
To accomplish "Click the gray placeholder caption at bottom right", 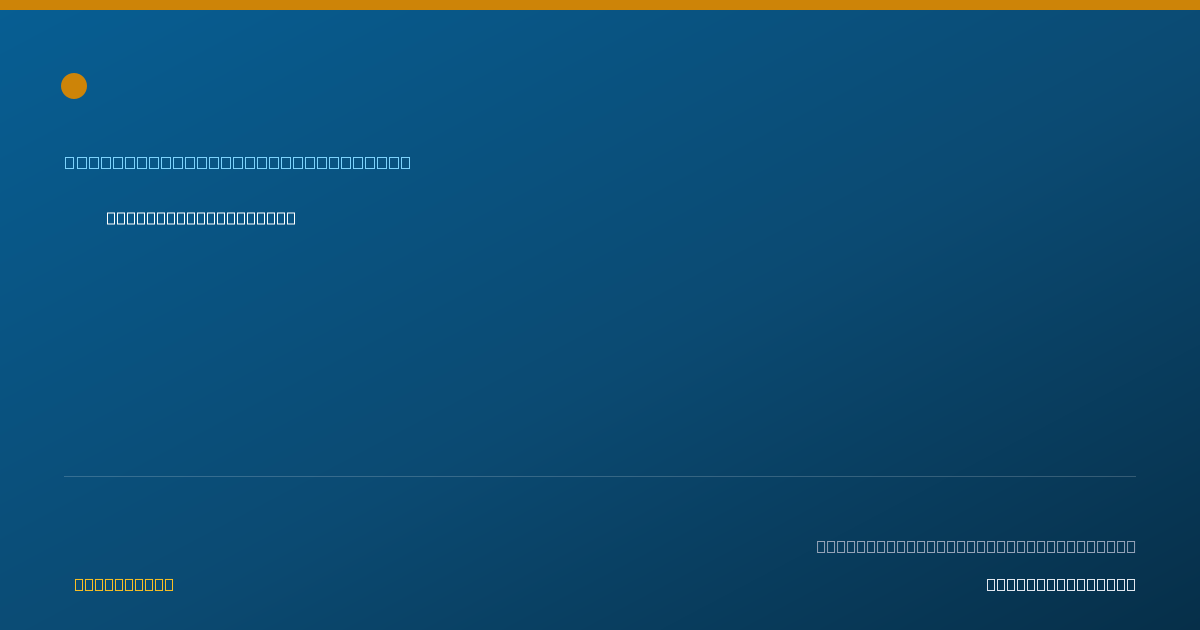I will point(976,546).
